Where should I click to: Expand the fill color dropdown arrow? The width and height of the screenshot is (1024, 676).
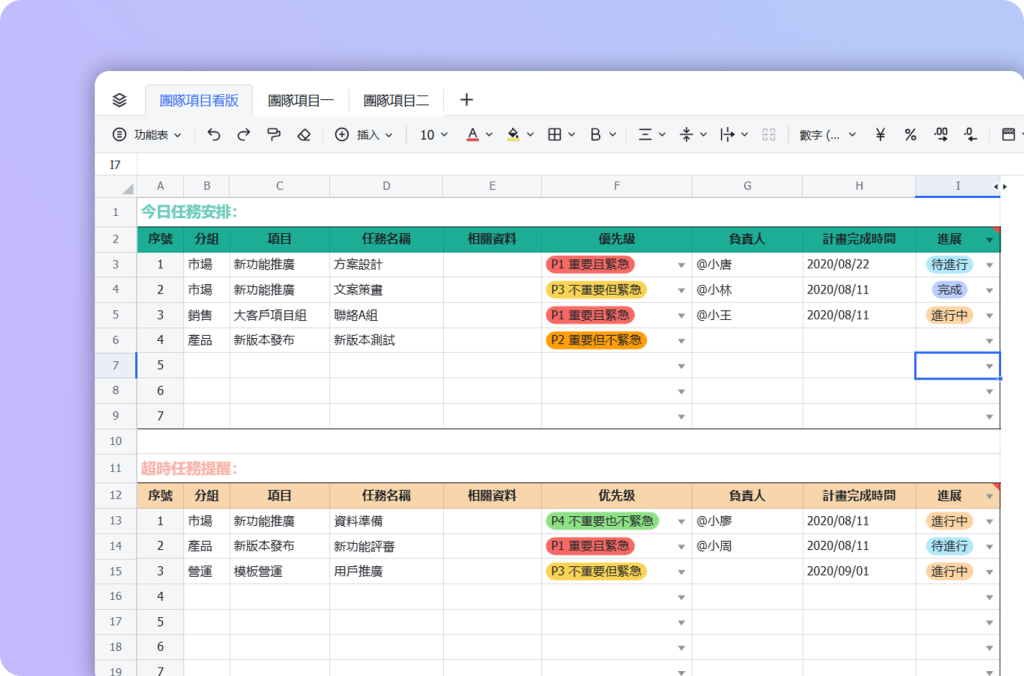coord(530,135)
